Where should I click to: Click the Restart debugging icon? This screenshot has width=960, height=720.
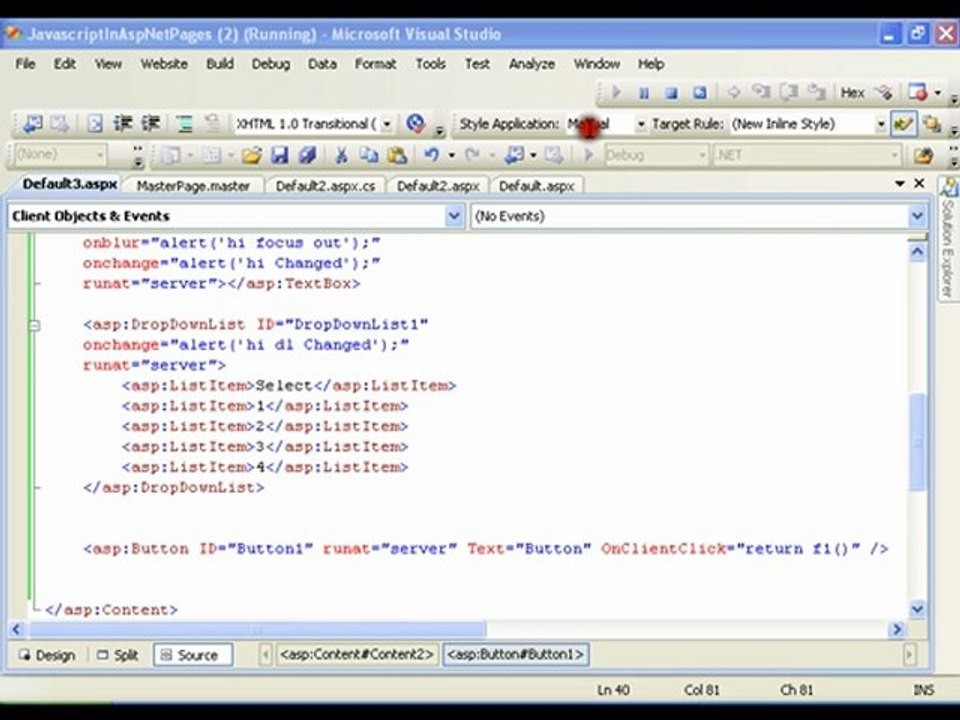(x=699, y=93)
